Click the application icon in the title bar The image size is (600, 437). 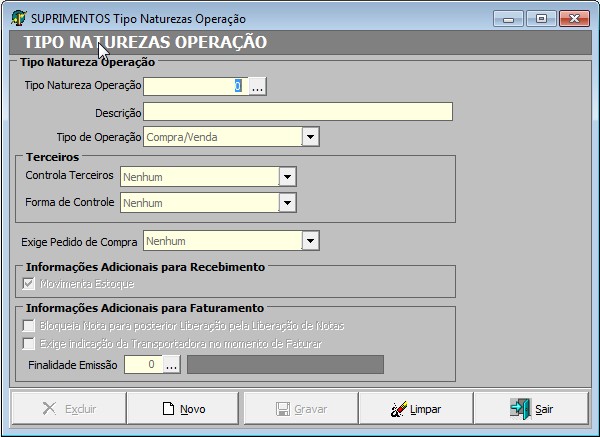pos(18,19)
